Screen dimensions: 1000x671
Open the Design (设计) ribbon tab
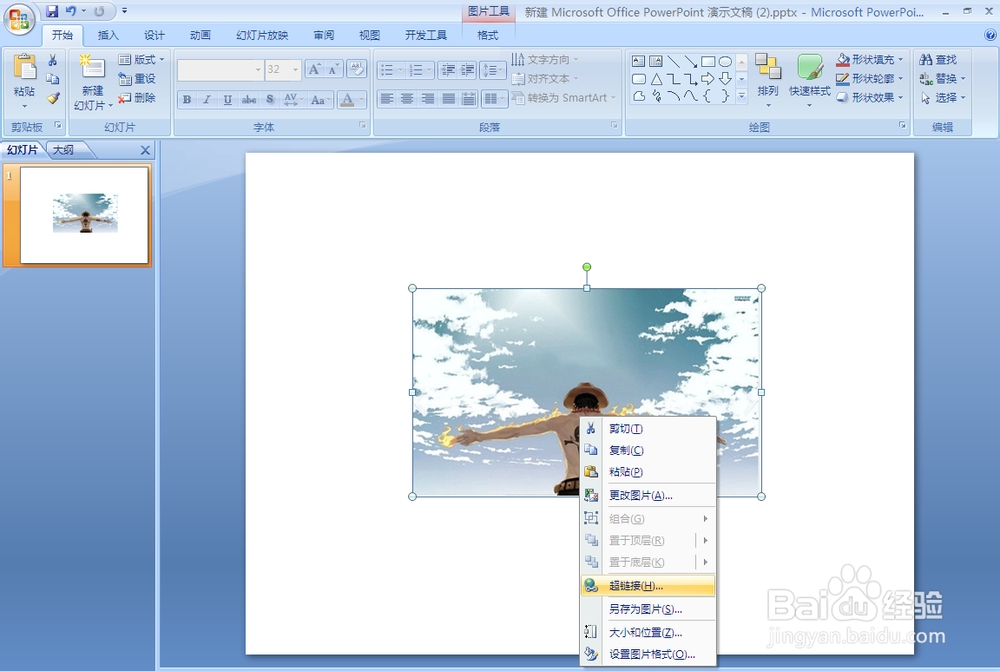coord(154,35)
